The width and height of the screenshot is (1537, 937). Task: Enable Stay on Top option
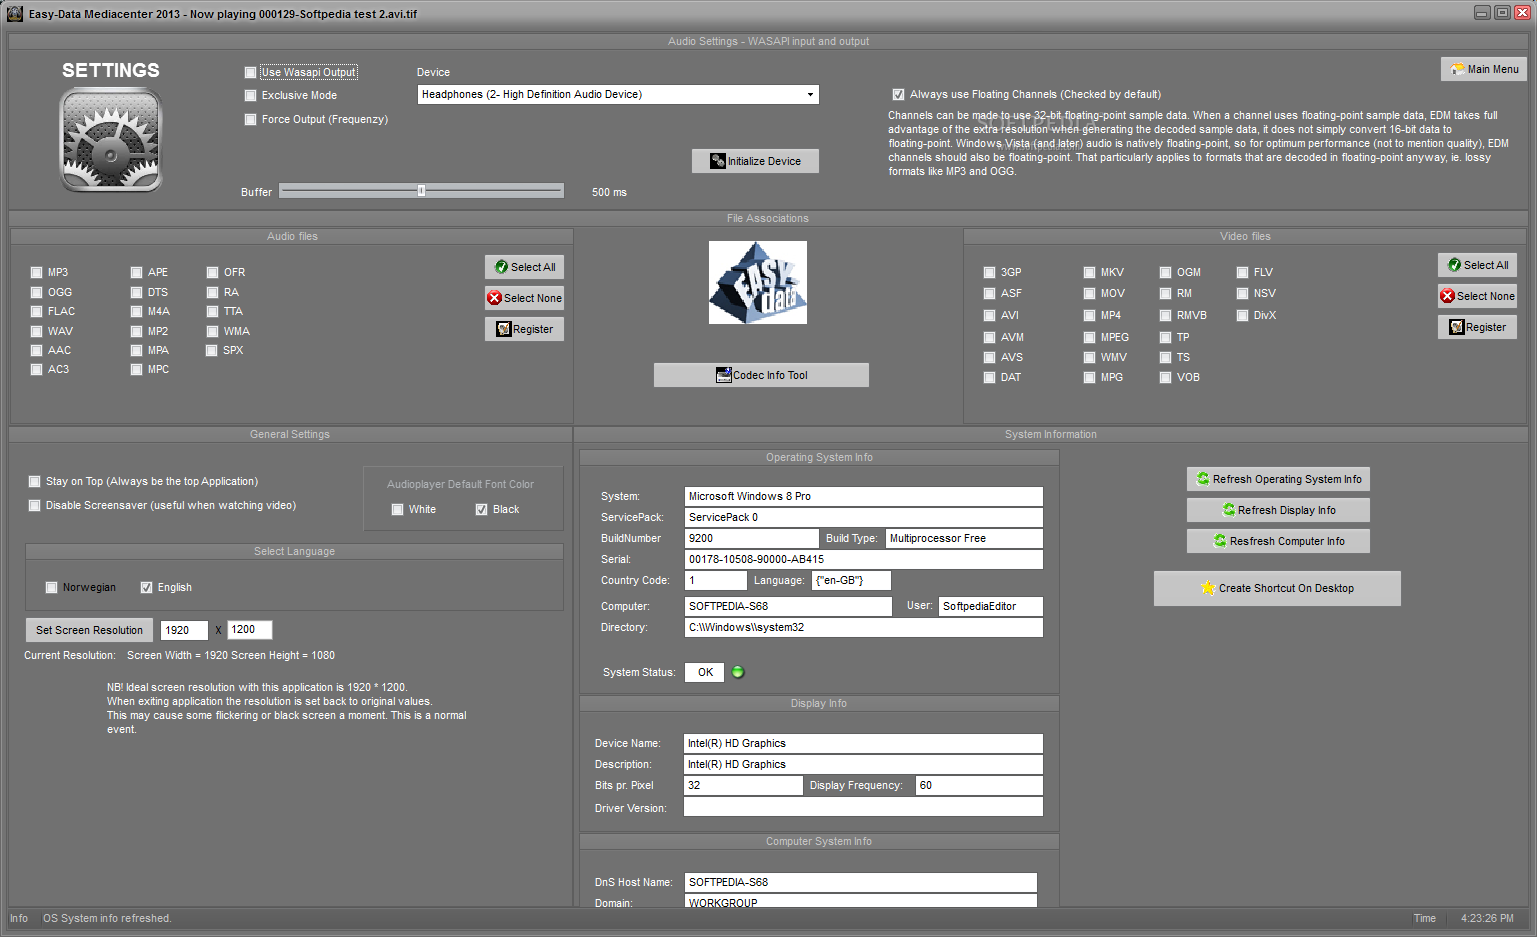(x=35, y=481)
